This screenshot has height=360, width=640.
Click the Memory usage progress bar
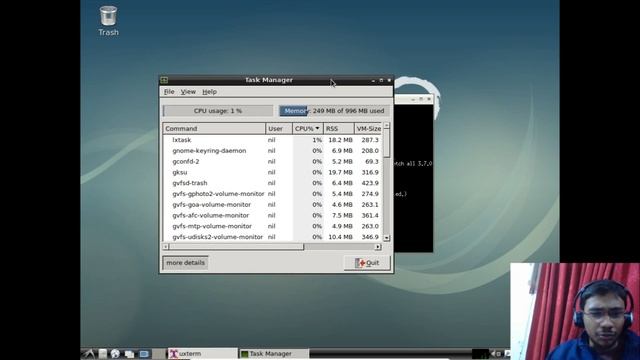334,111
